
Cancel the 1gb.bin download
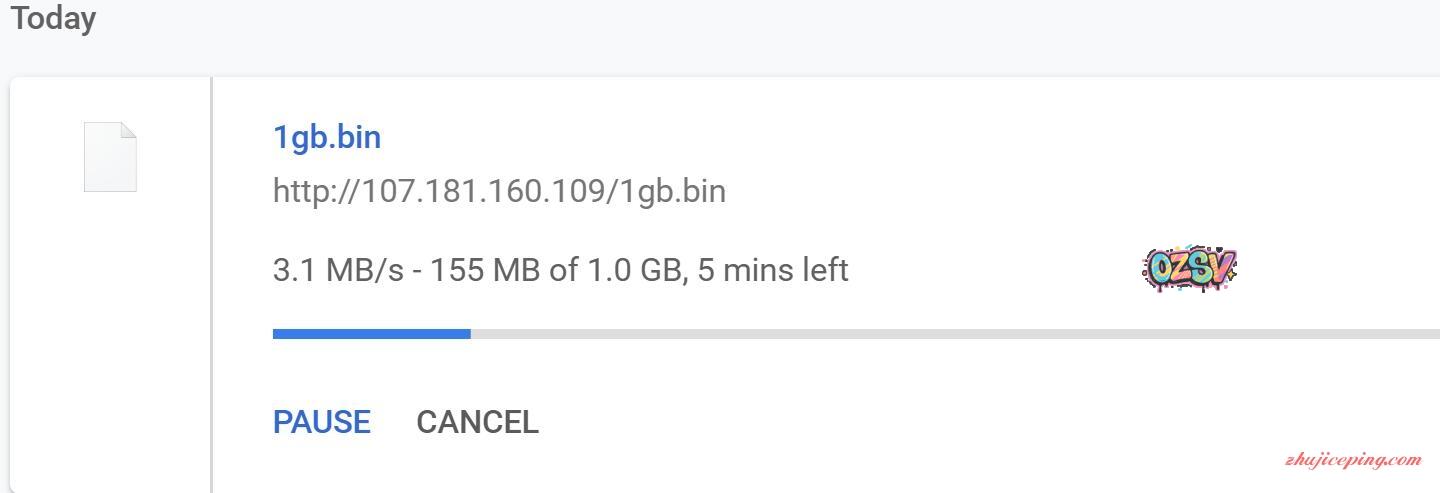pyautogui.click(x=477, y=422)
